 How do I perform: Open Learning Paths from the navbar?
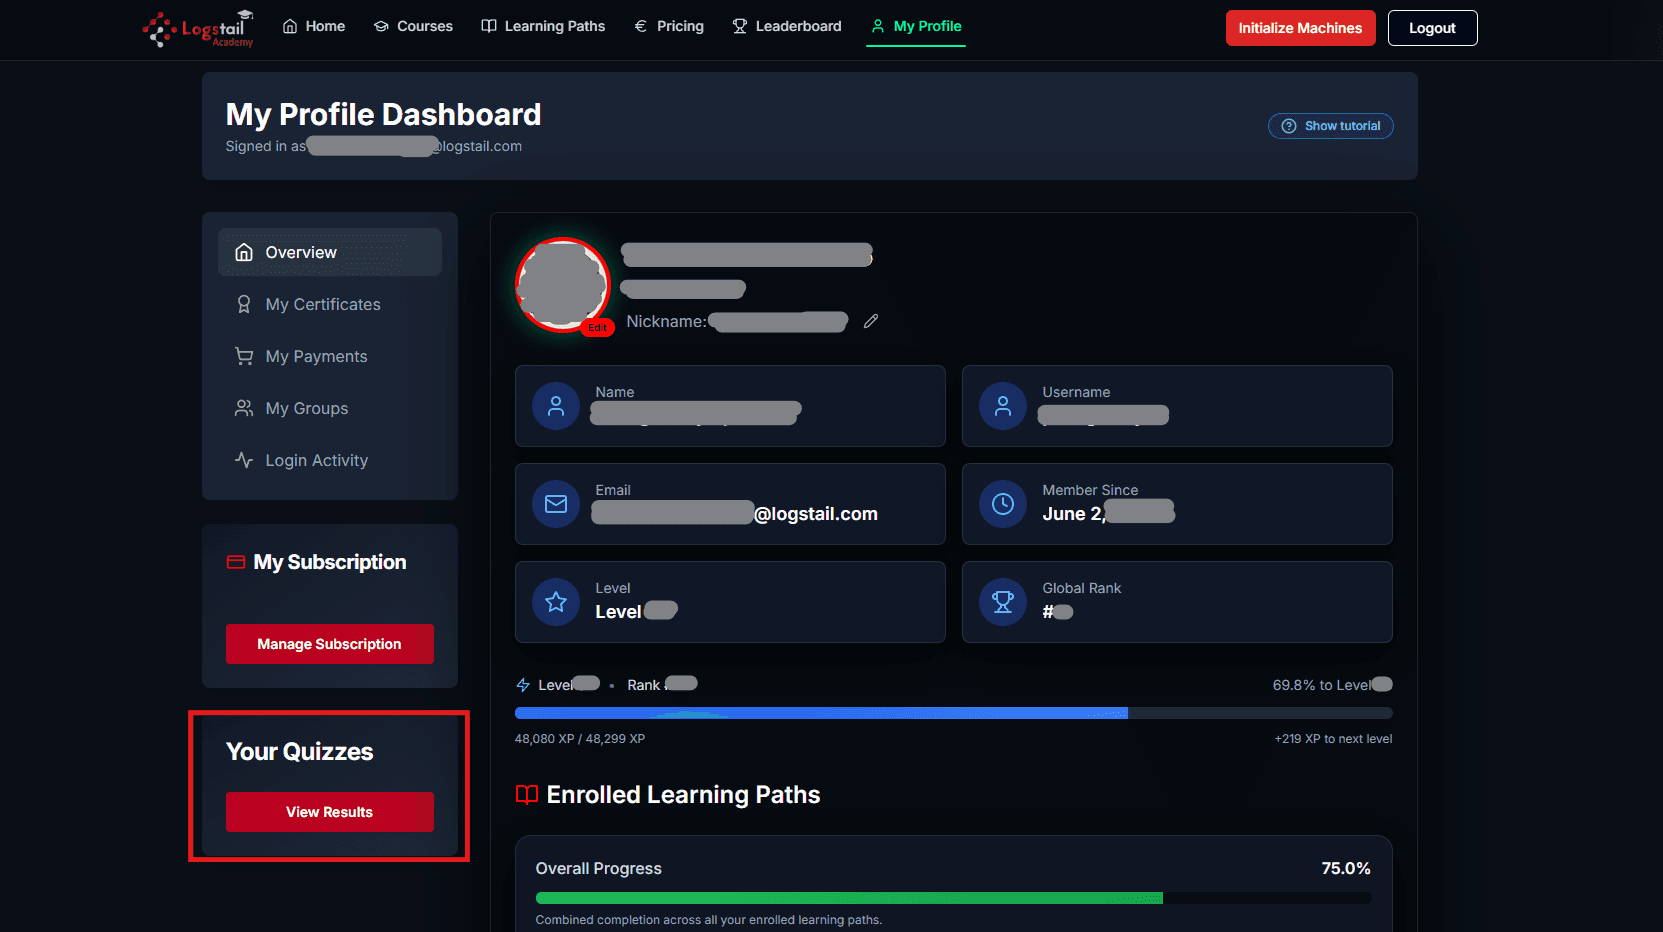(543, 26)
